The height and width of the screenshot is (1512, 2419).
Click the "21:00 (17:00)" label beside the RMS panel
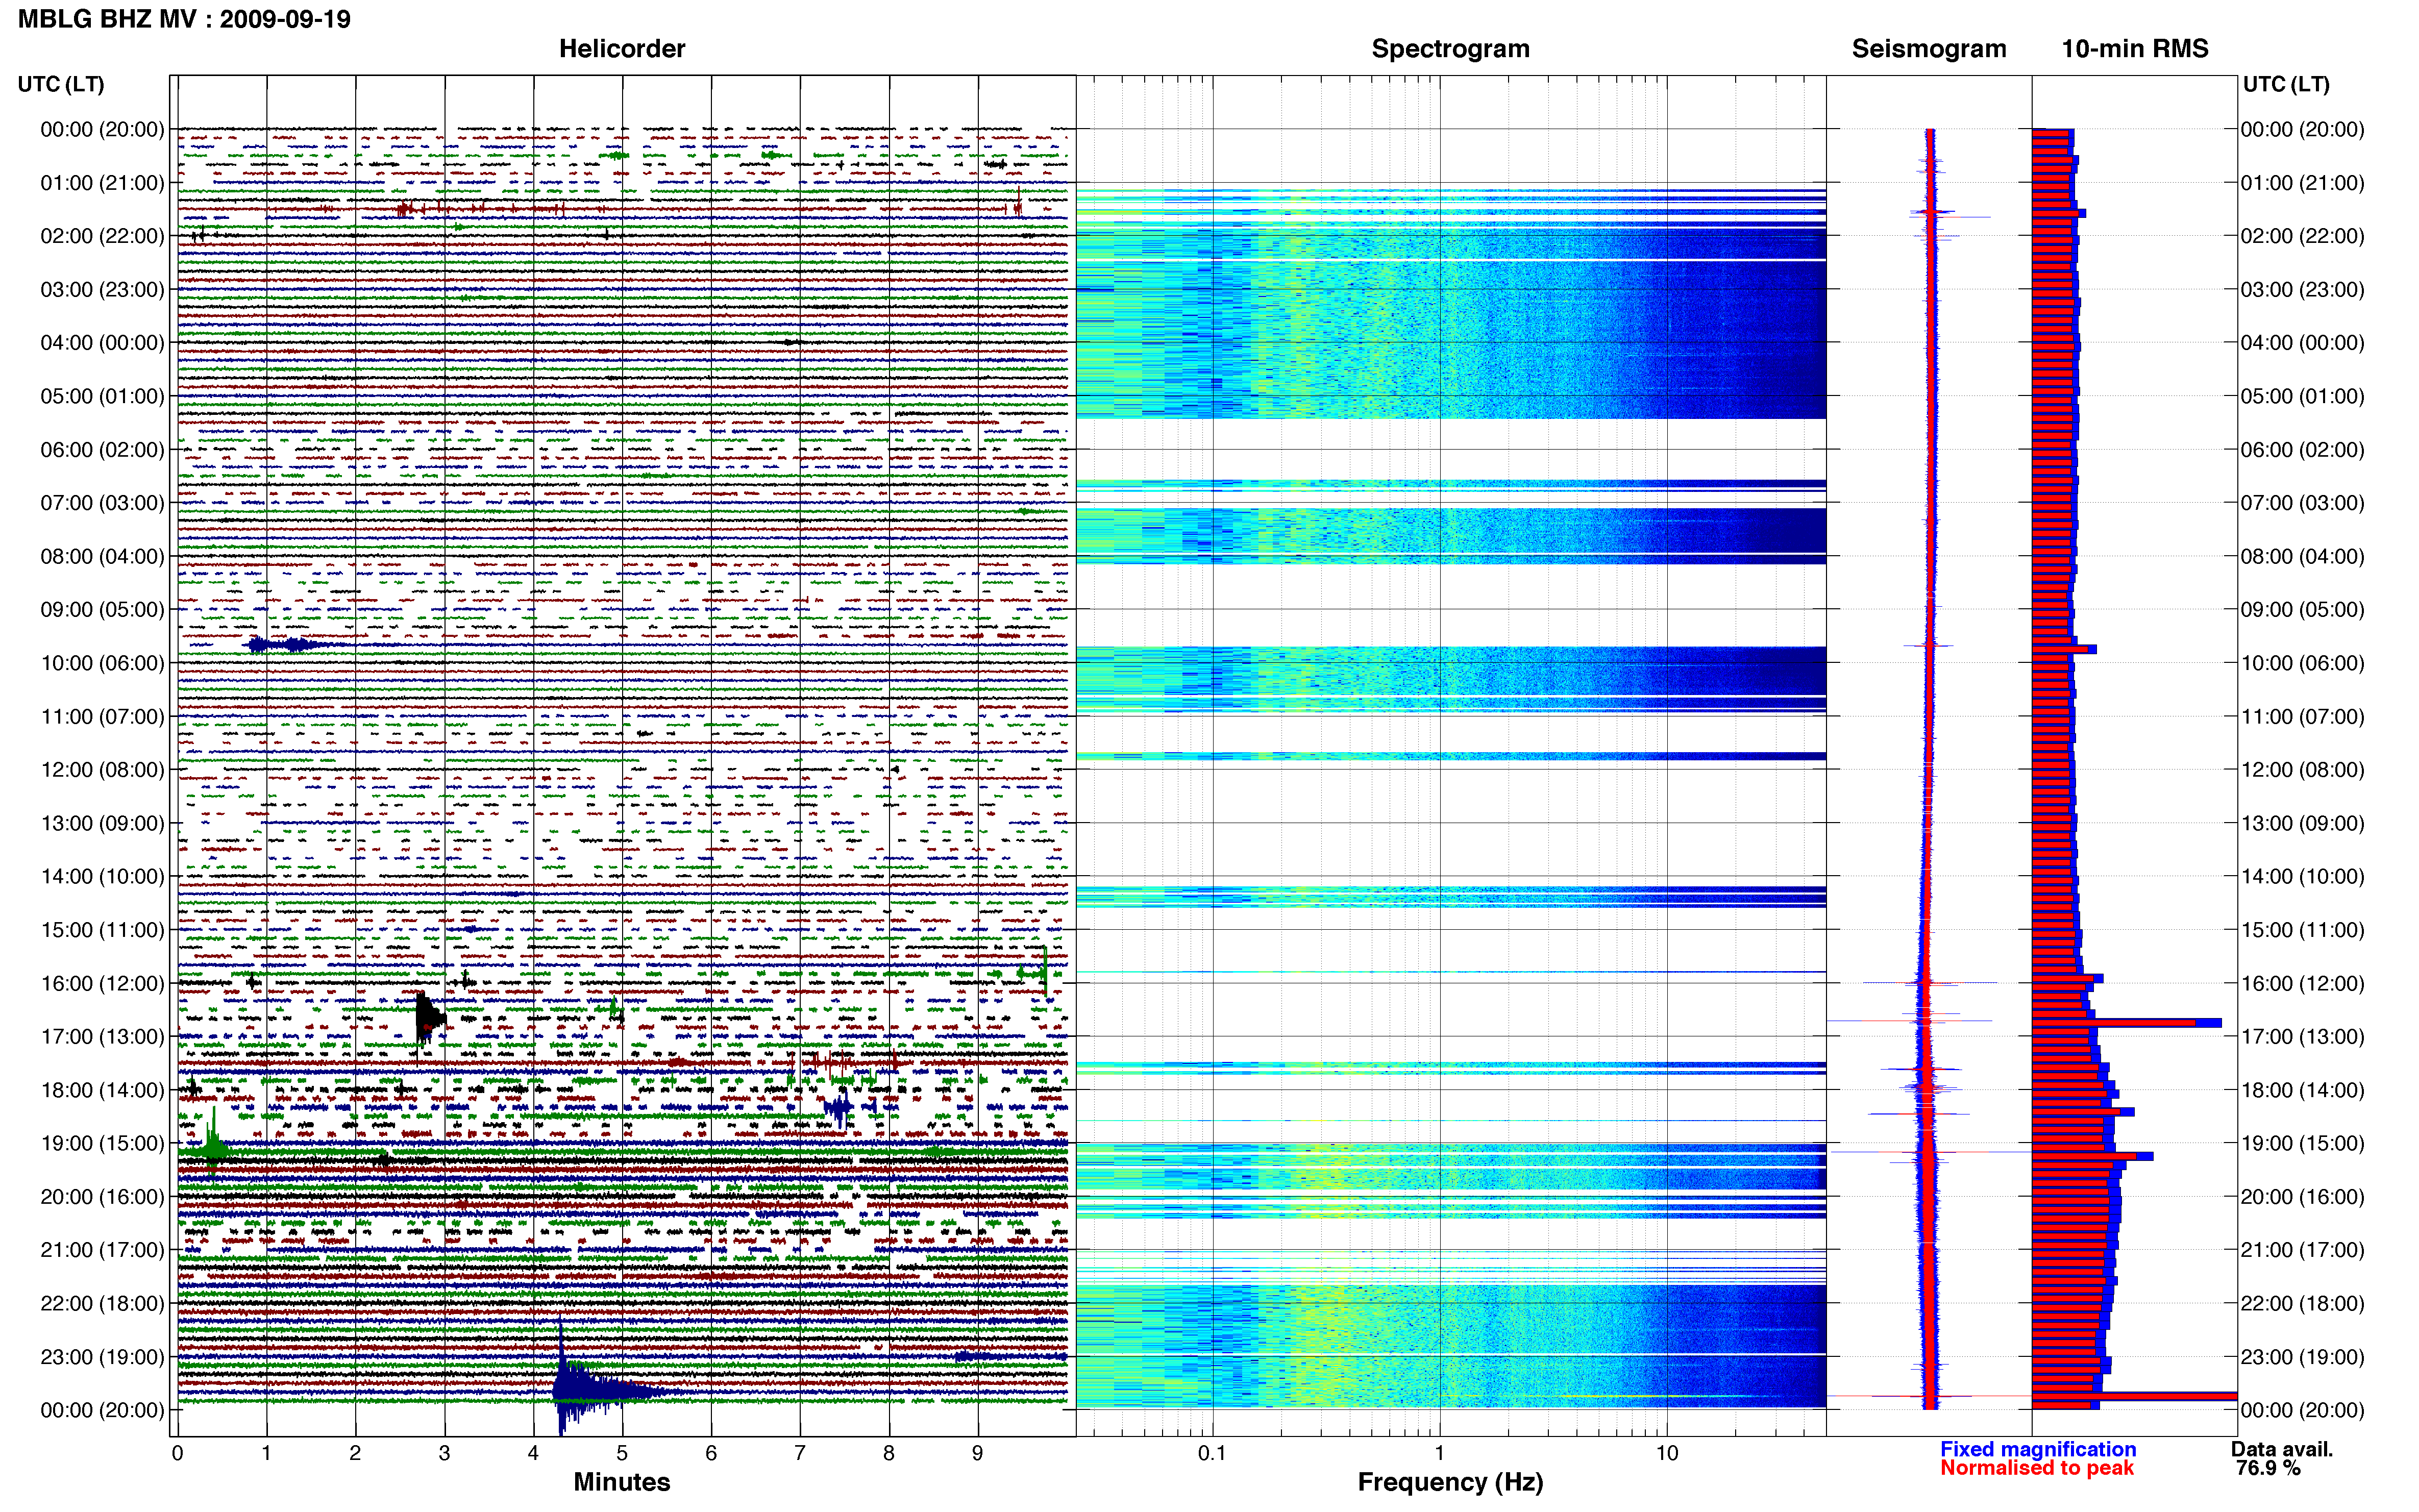tap(2302, 1250)
